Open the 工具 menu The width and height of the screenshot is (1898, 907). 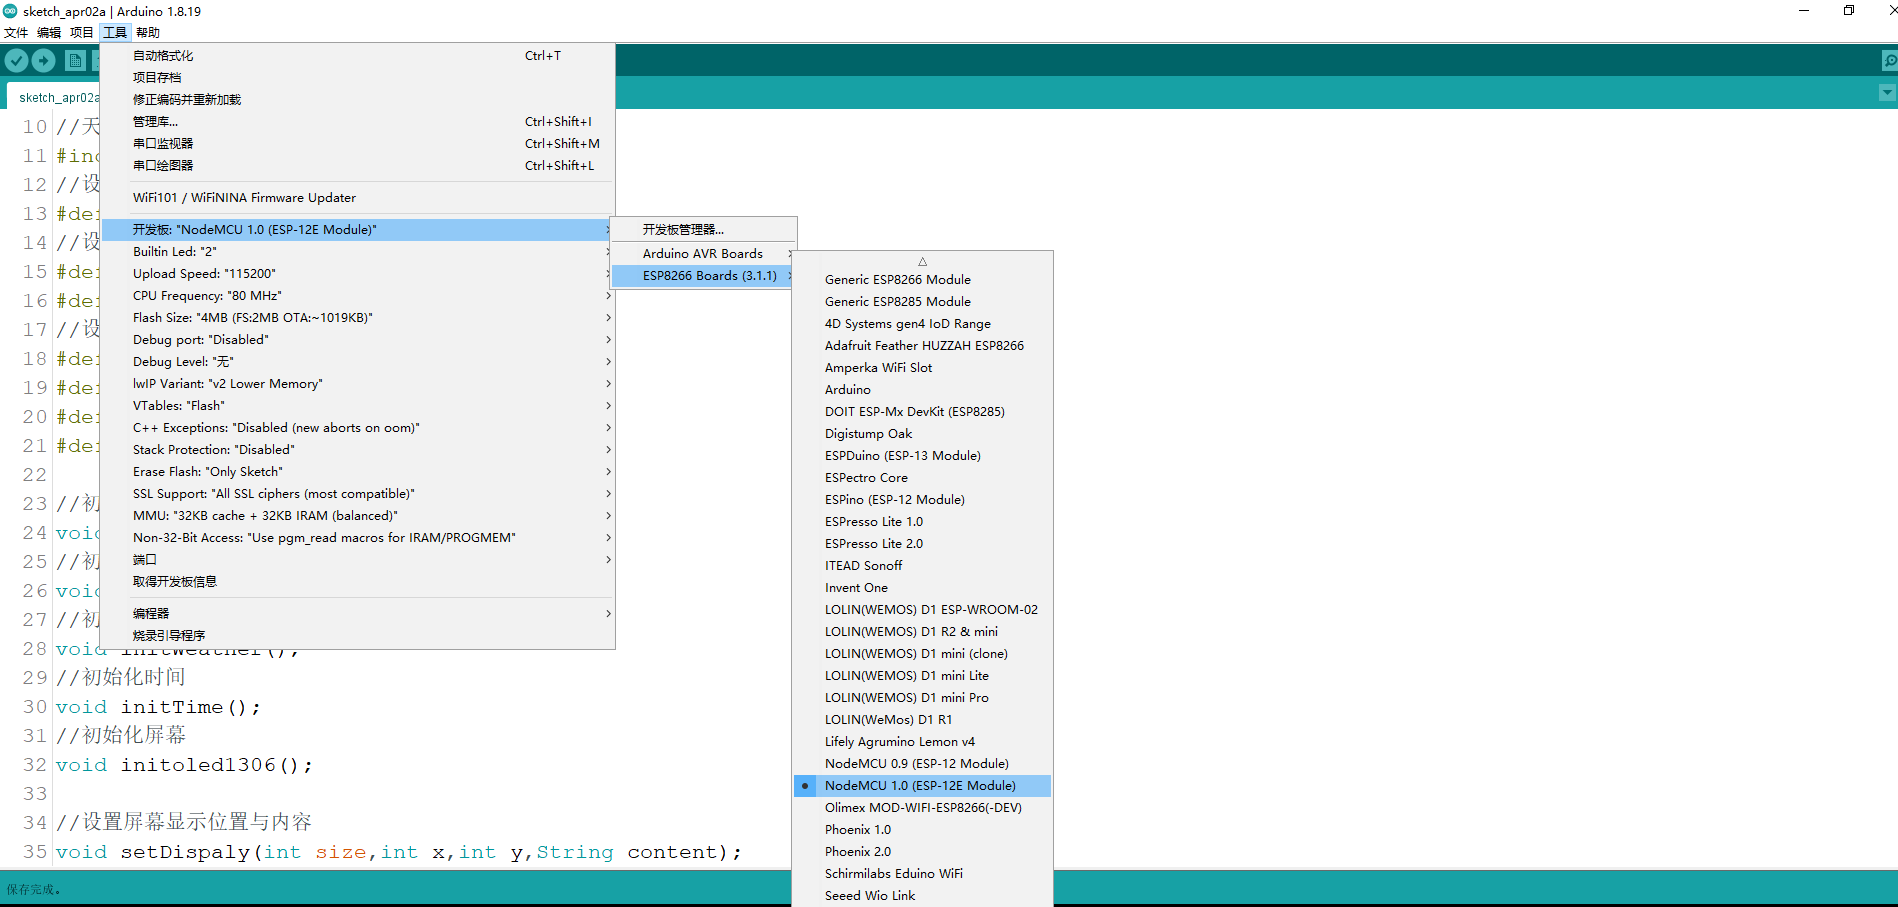115,33
